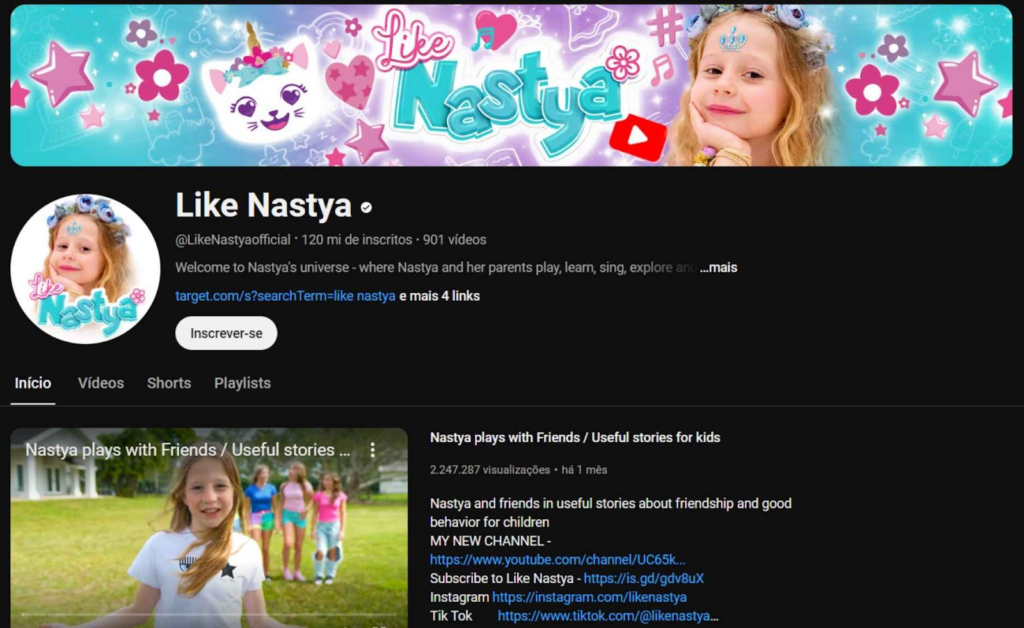Open the Shorts tab
The width and height of the screenshot is (1024, 628).
point(169,383)
